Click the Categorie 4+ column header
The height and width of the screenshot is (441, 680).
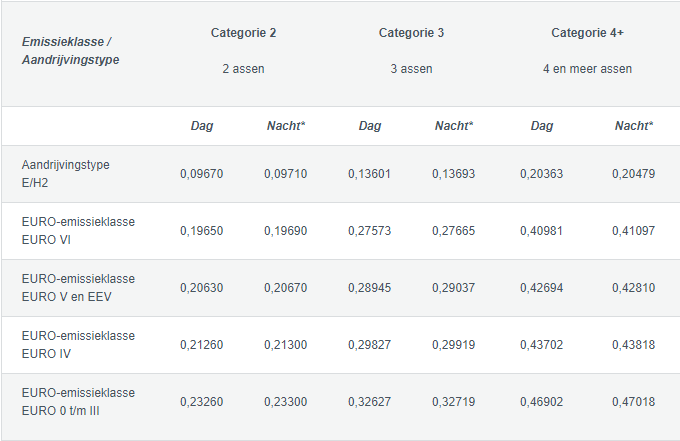click(587, 33)
